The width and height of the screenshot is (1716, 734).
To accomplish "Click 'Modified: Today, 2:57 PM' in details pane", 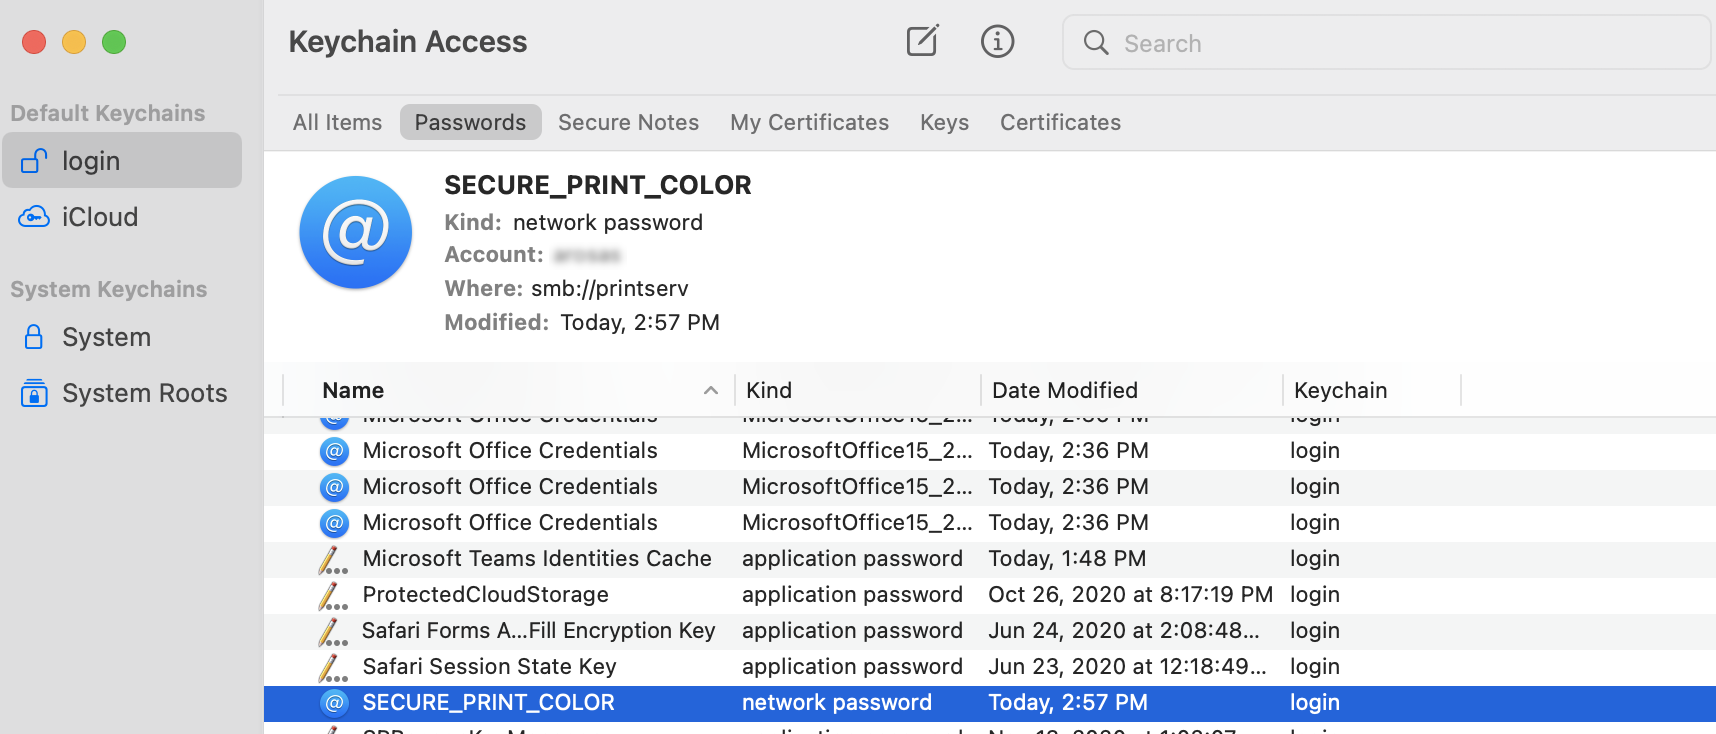I will [582, 323].
